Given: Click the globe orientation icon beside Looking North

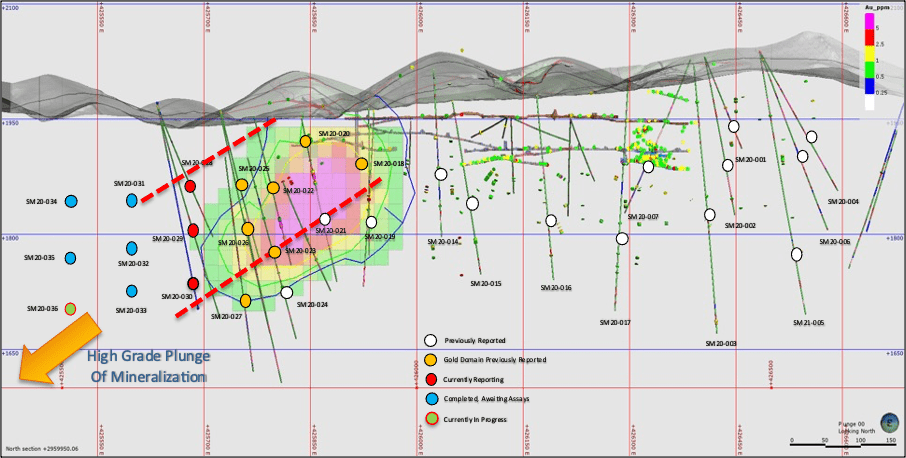Looking at the screenshot, I should [x=890, y=423].
